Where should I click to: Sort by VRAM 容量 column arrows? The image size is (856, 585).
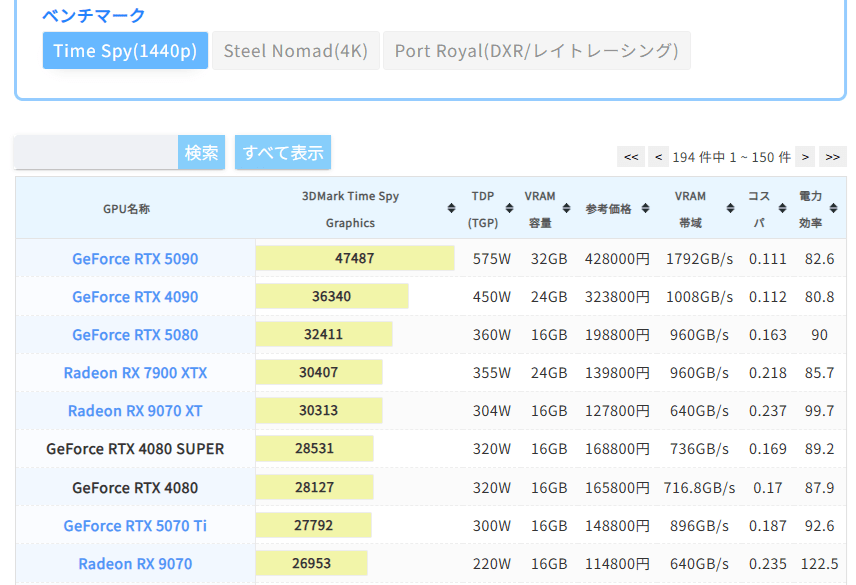566,208
